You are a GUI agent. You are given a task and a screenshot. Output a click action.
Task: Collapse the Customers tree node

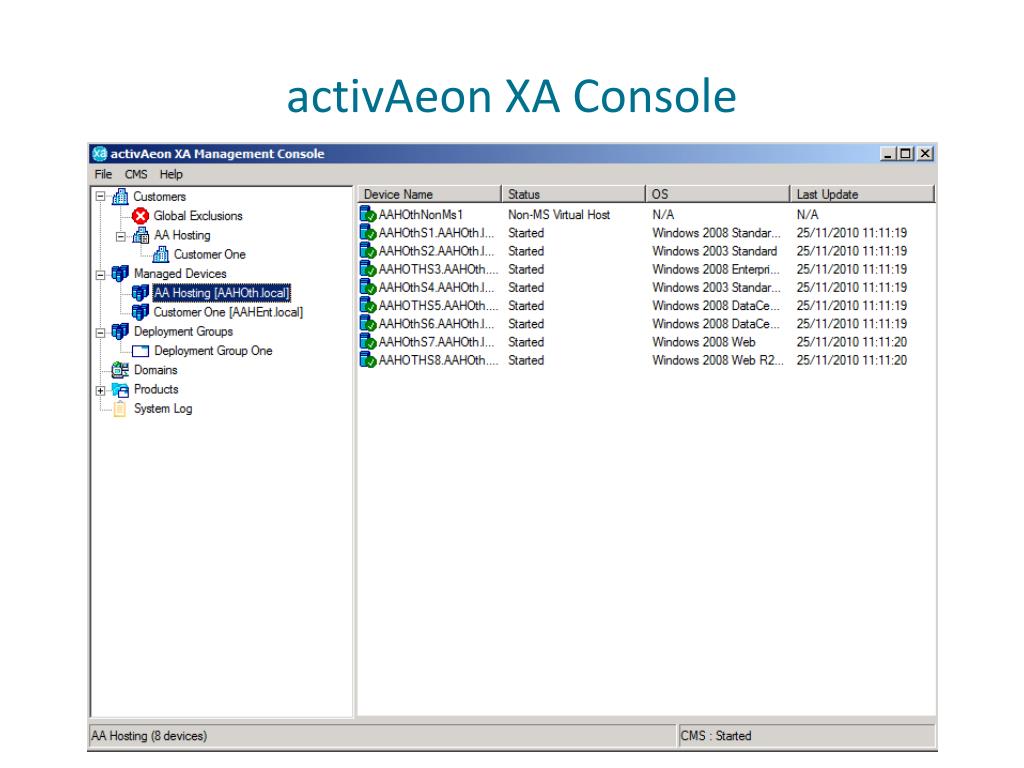point(100,197)
